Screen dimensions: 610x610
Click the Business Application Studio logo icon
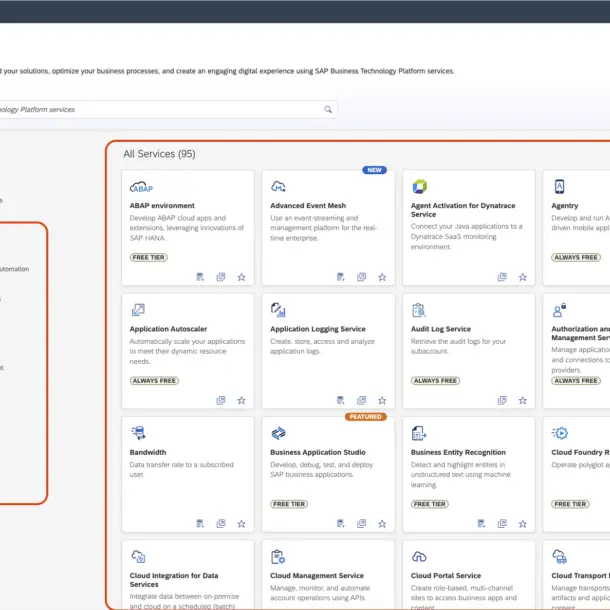coord(279,433)
